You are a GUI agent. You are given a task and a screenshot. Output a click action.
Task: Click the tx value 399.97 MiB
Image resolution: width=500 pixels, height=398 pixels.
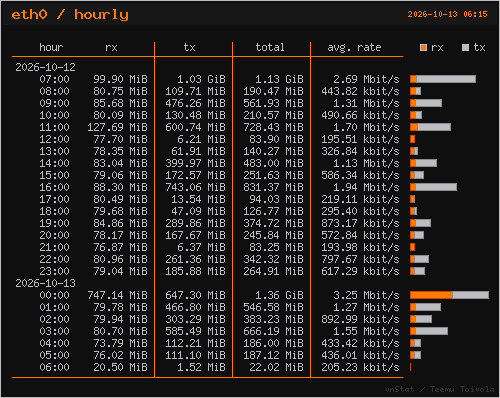[195, 163]
